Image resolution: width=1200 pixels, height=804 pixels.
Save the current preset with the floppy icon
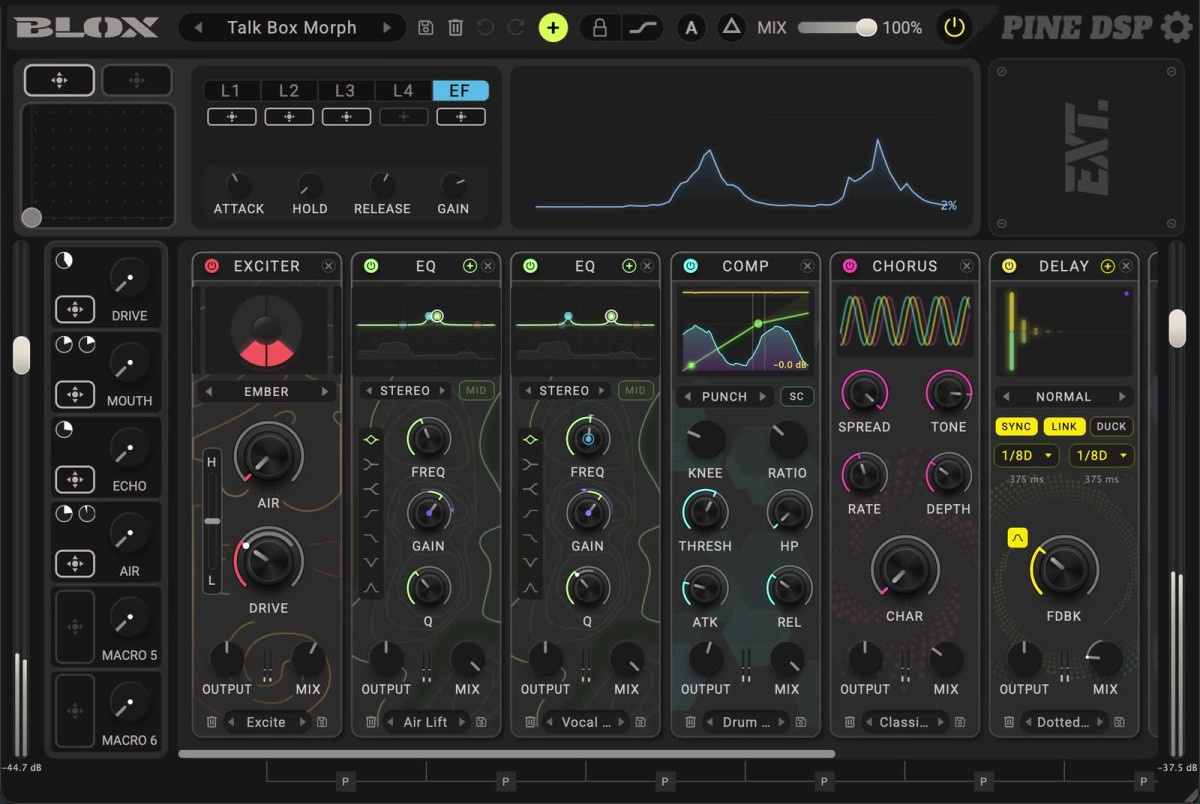(426, 28)
